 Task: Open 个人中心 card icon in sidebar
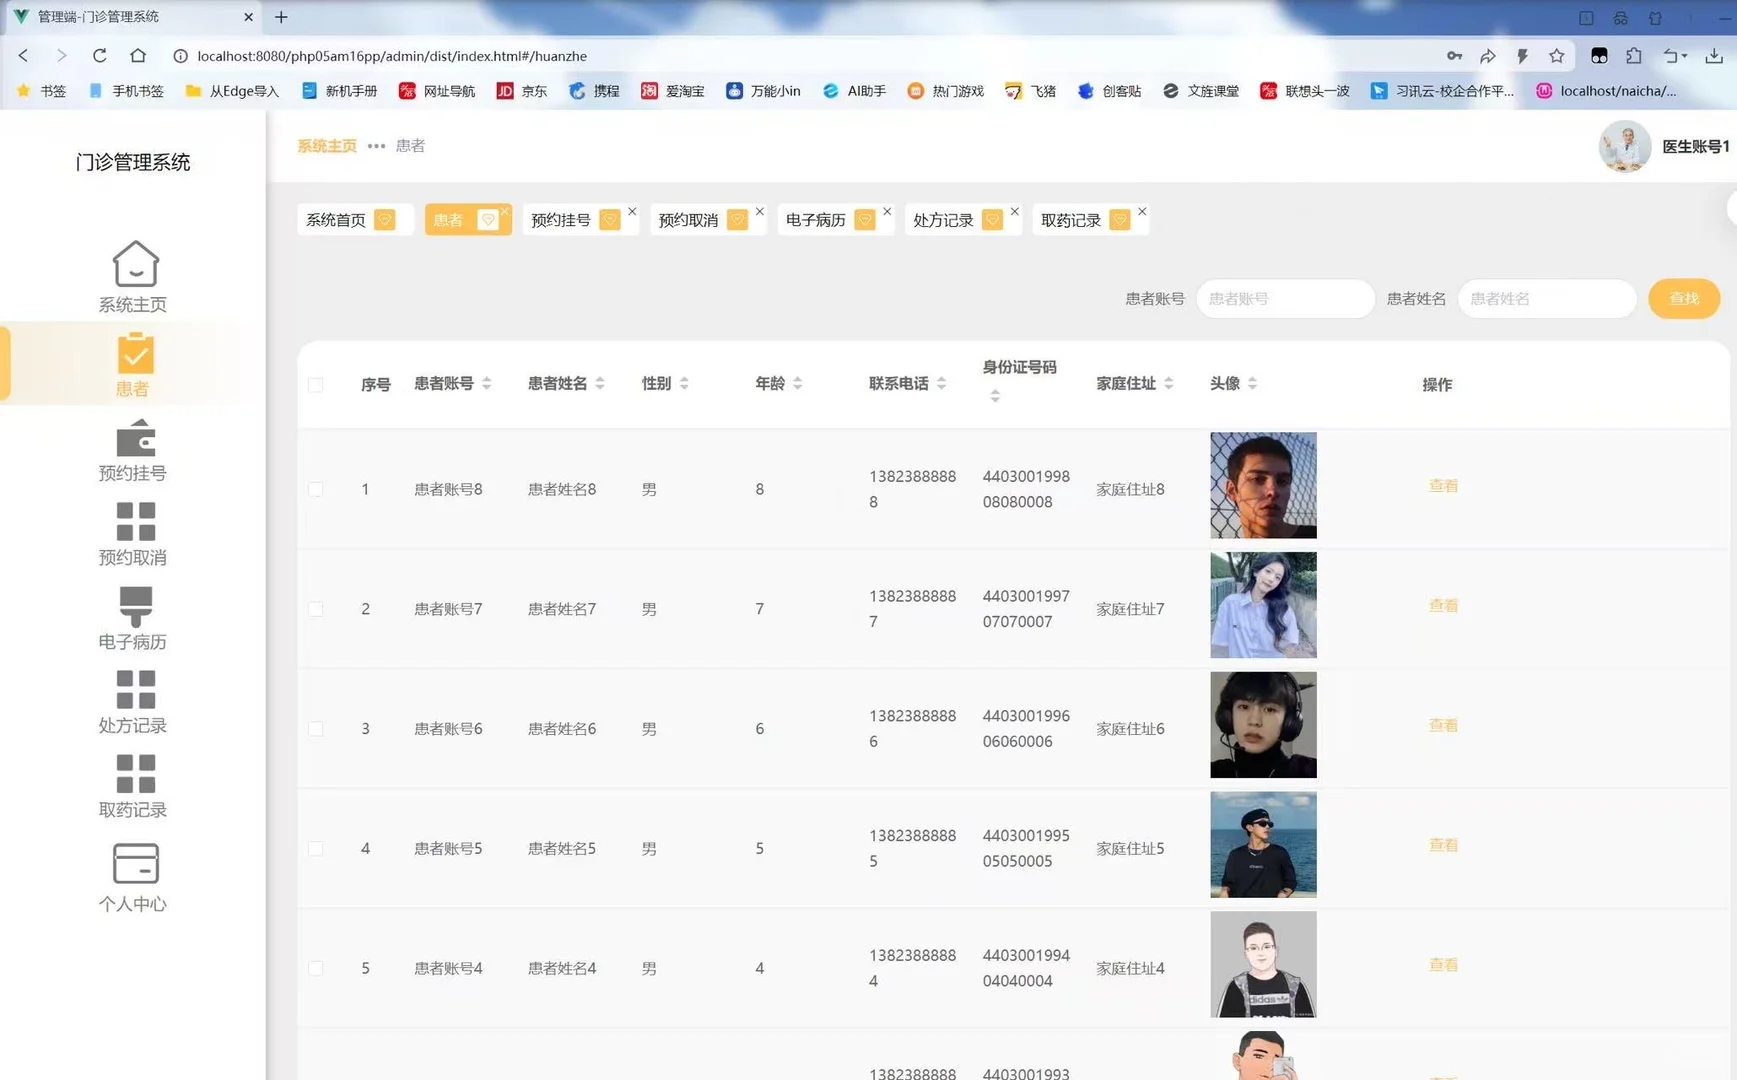click(133, 862)
